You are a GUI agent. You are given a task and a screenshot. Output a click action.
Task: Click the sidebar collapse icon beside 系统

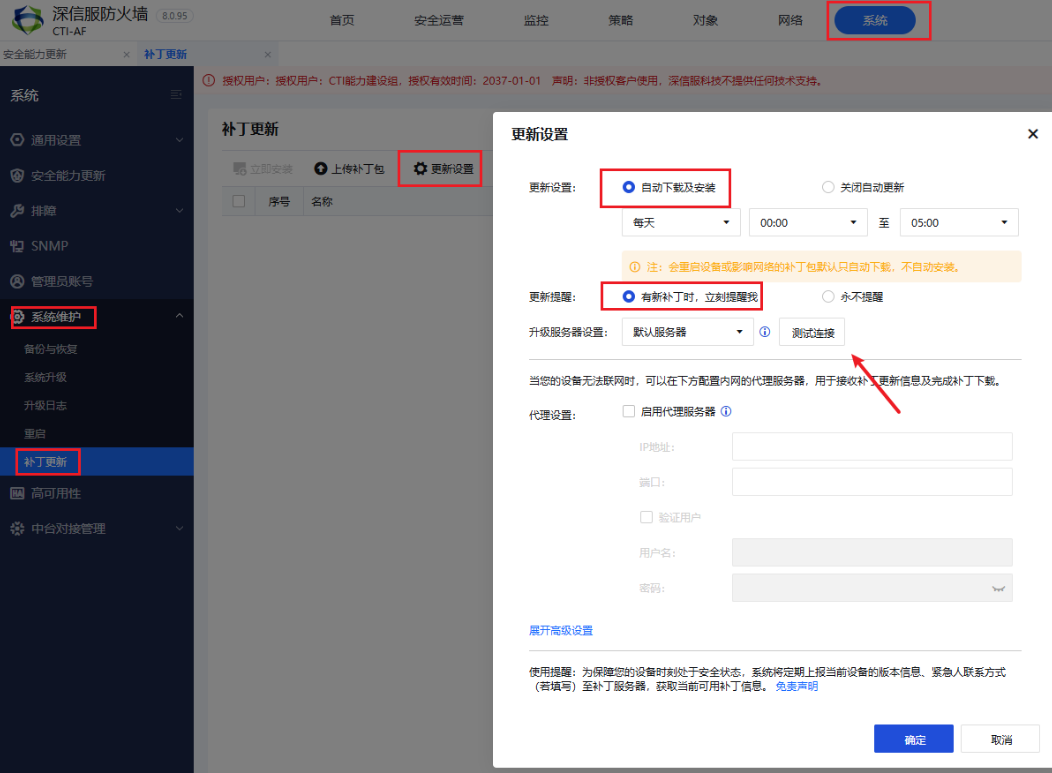[x=176, y=95]
